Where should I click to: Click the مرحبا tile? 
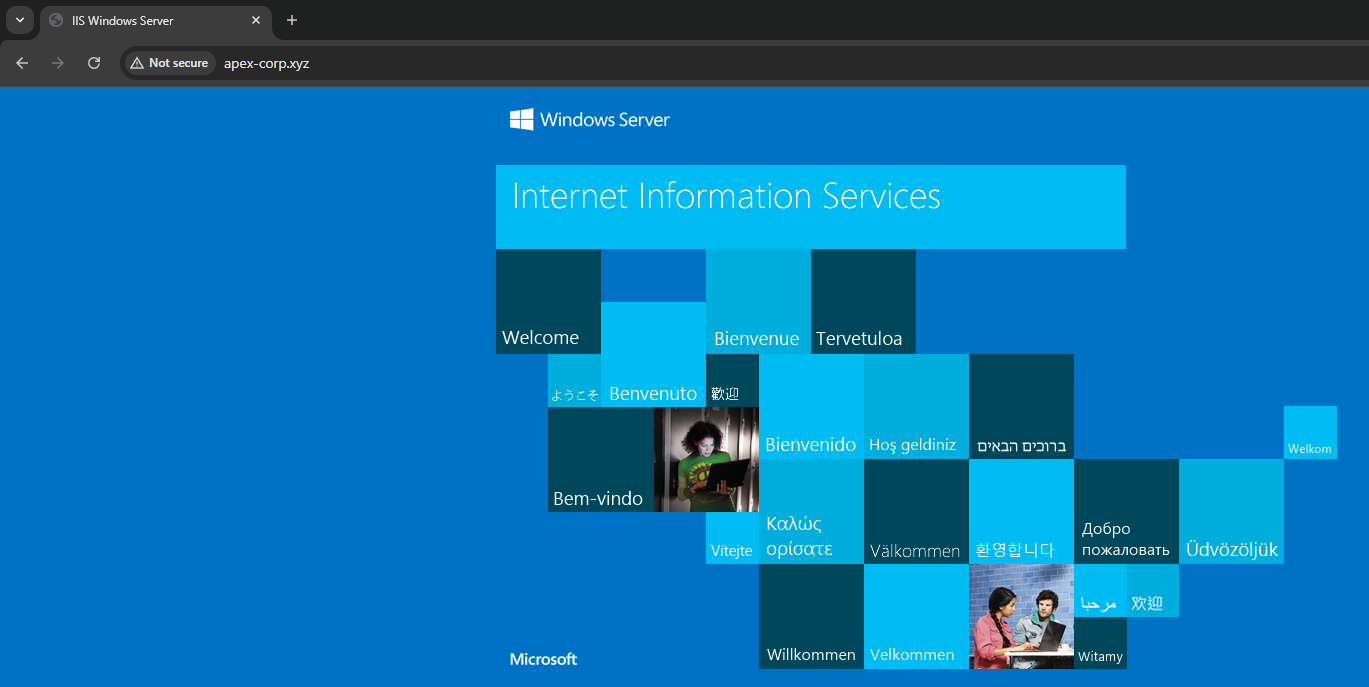1100,590
